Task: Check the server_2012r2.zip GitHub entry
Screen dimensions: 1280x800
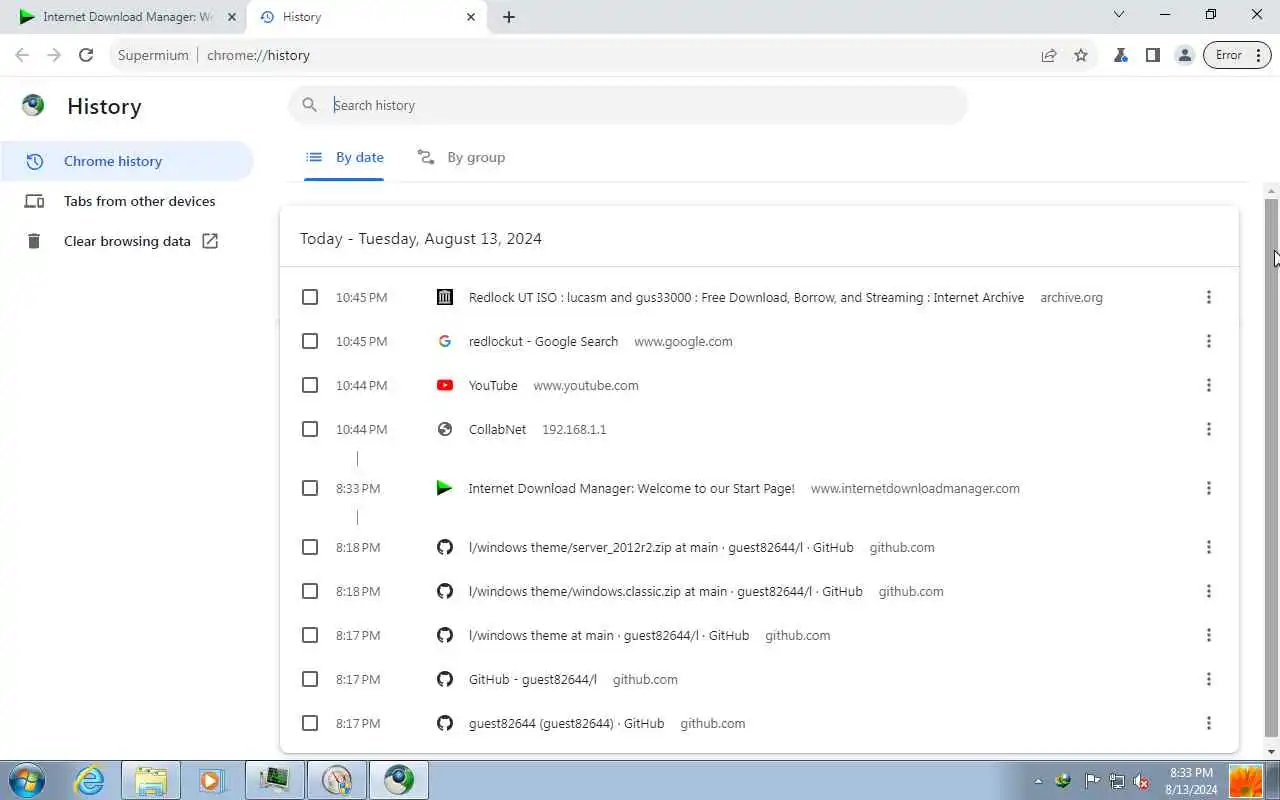Action: [310, 547]
